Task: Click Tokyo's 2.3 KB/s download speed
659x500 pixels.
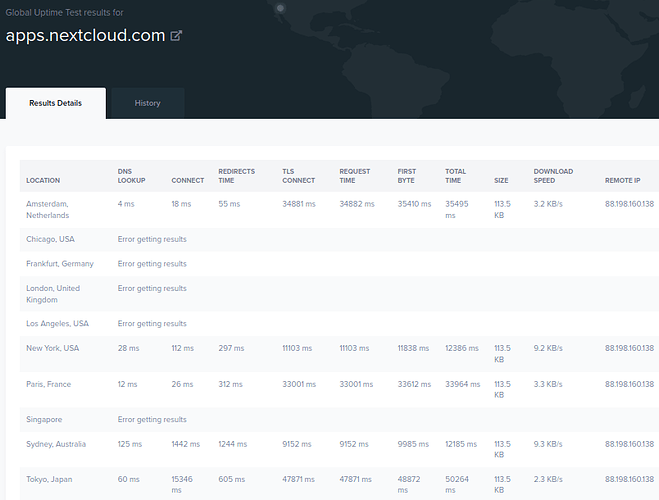Action: coord(548,479)
